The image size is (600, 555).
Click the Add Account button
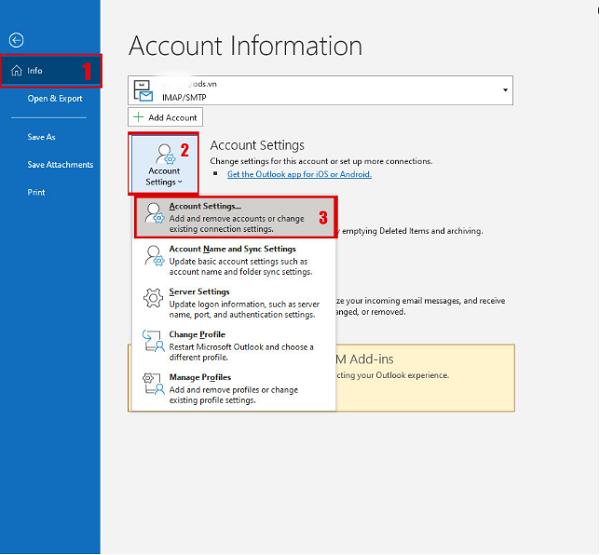[165, 117]
